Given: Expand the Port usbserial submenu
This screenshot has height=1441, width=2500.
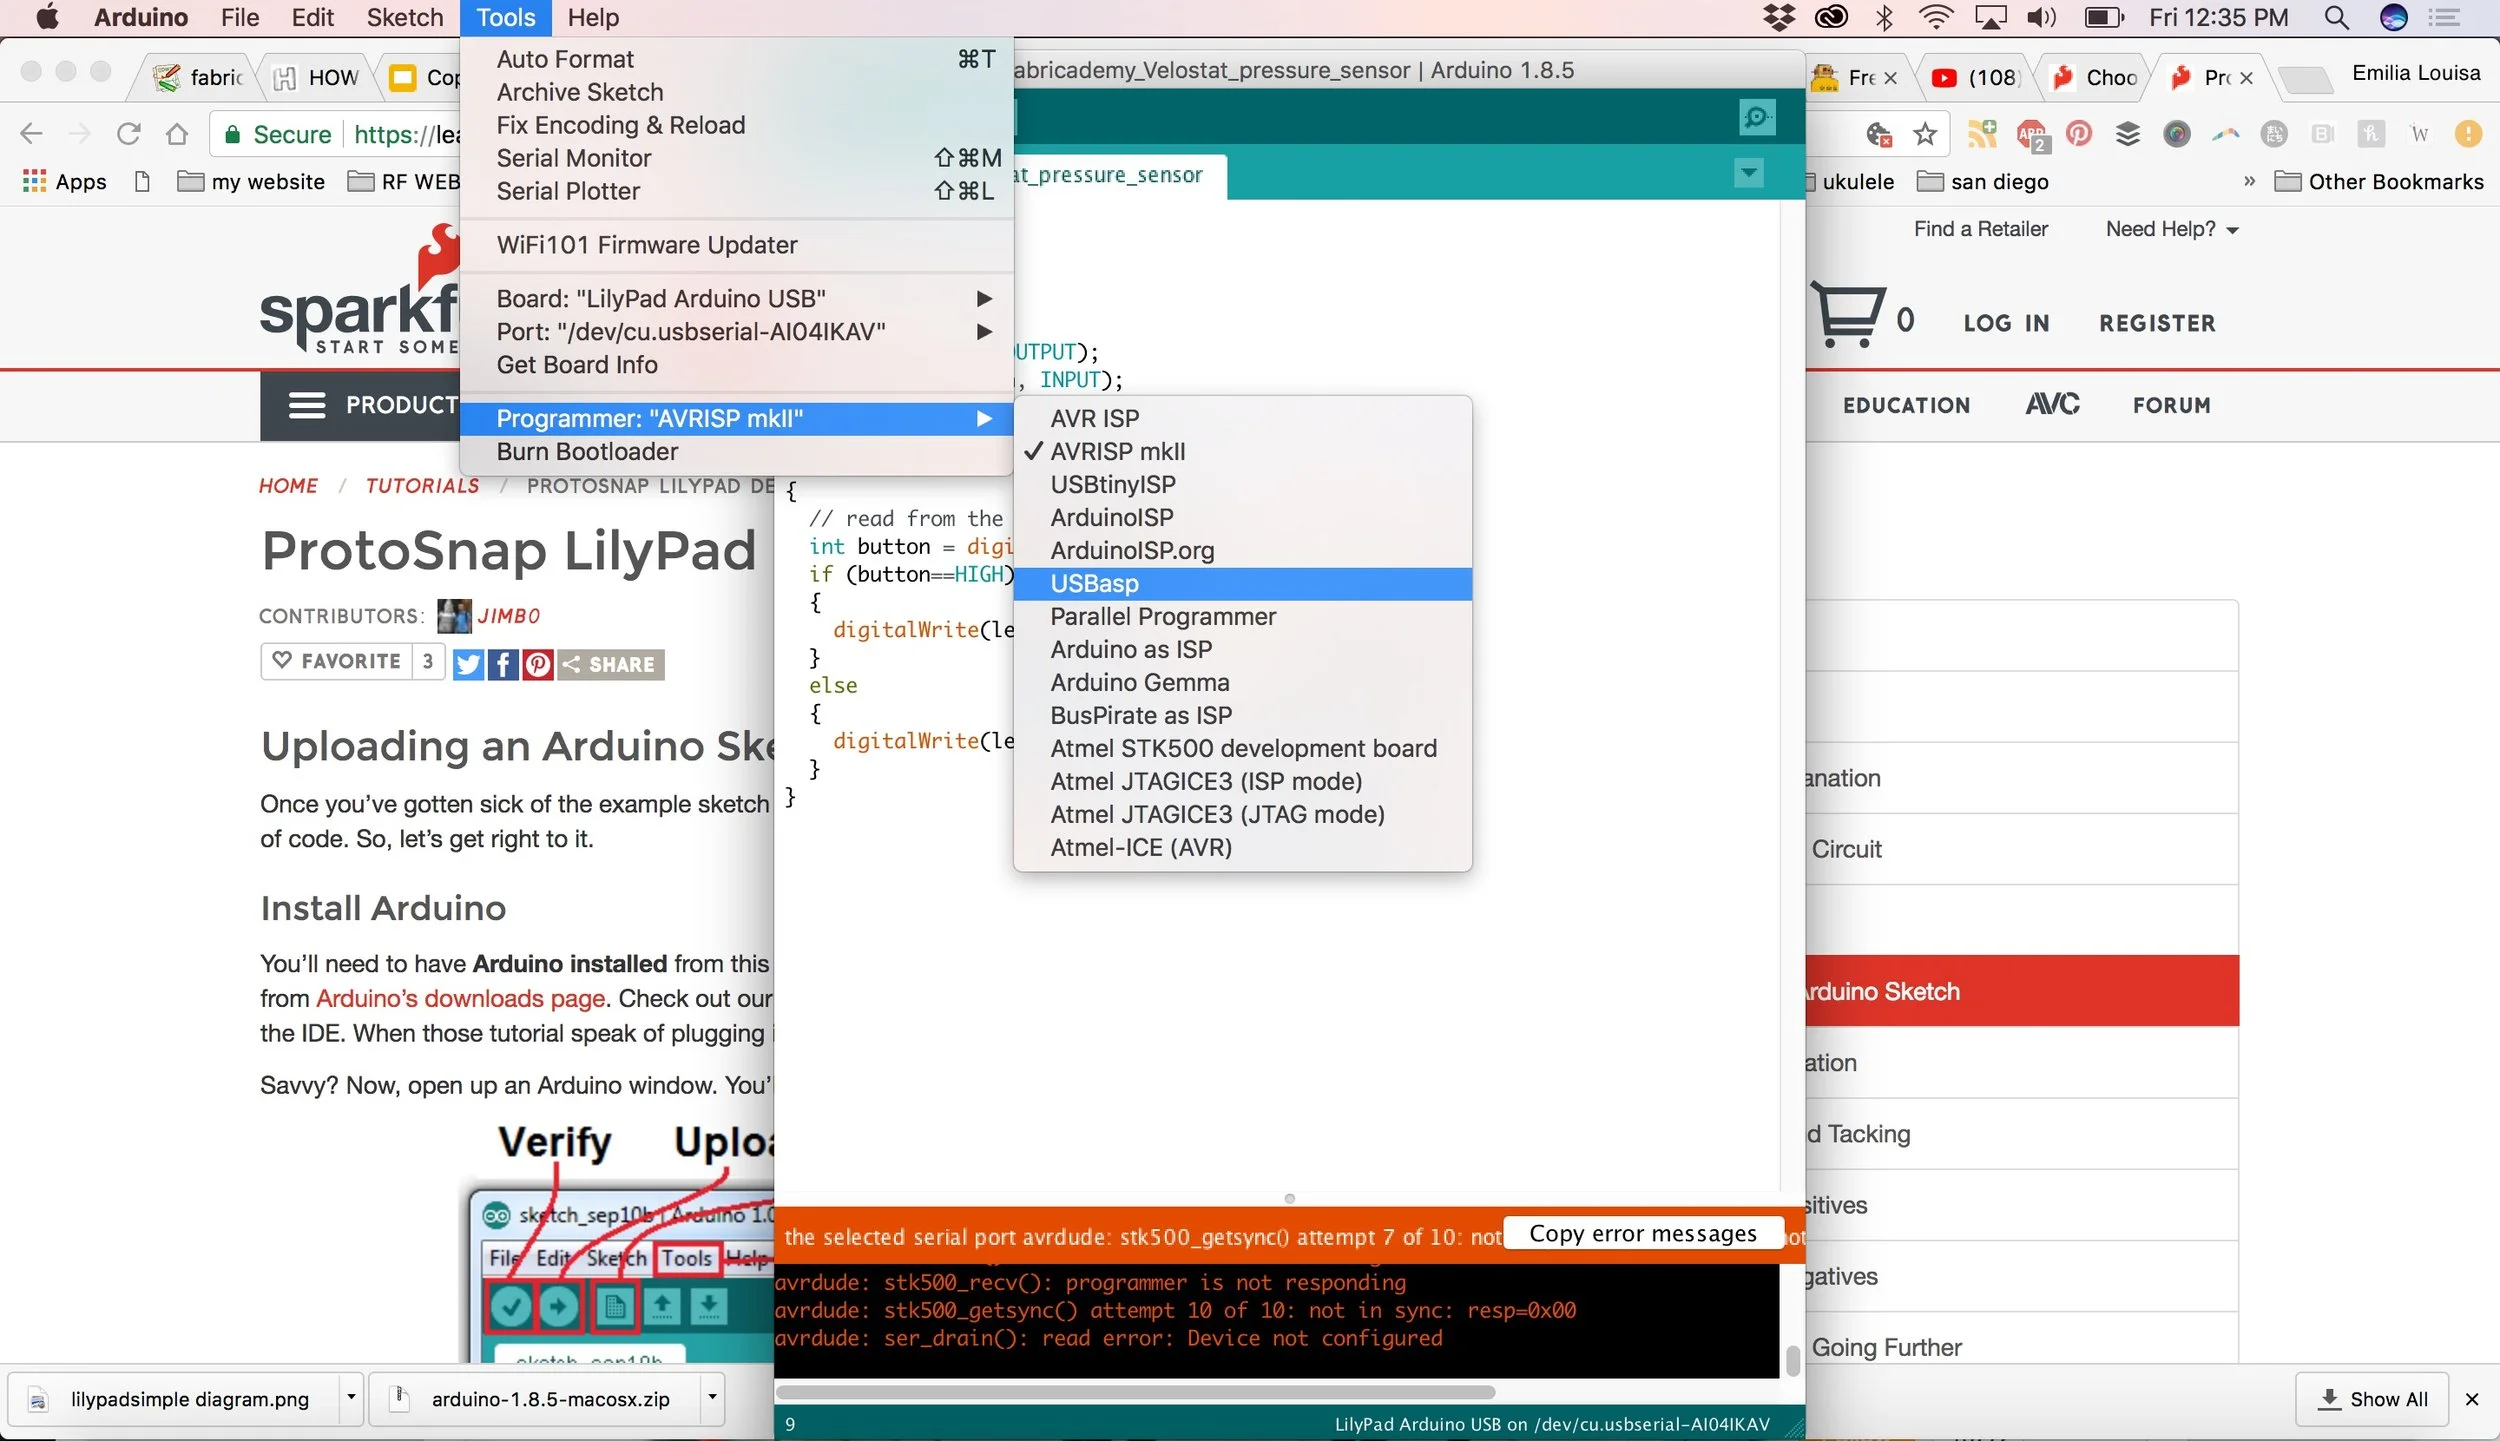Looking at the screenshot, I should (x=736, y=331).
